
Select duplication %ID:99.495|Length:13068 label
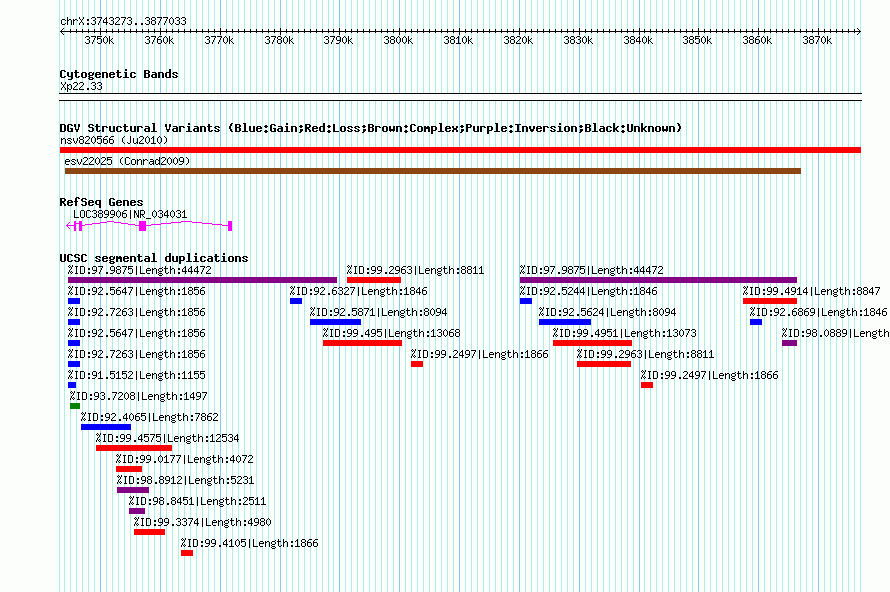392,333
